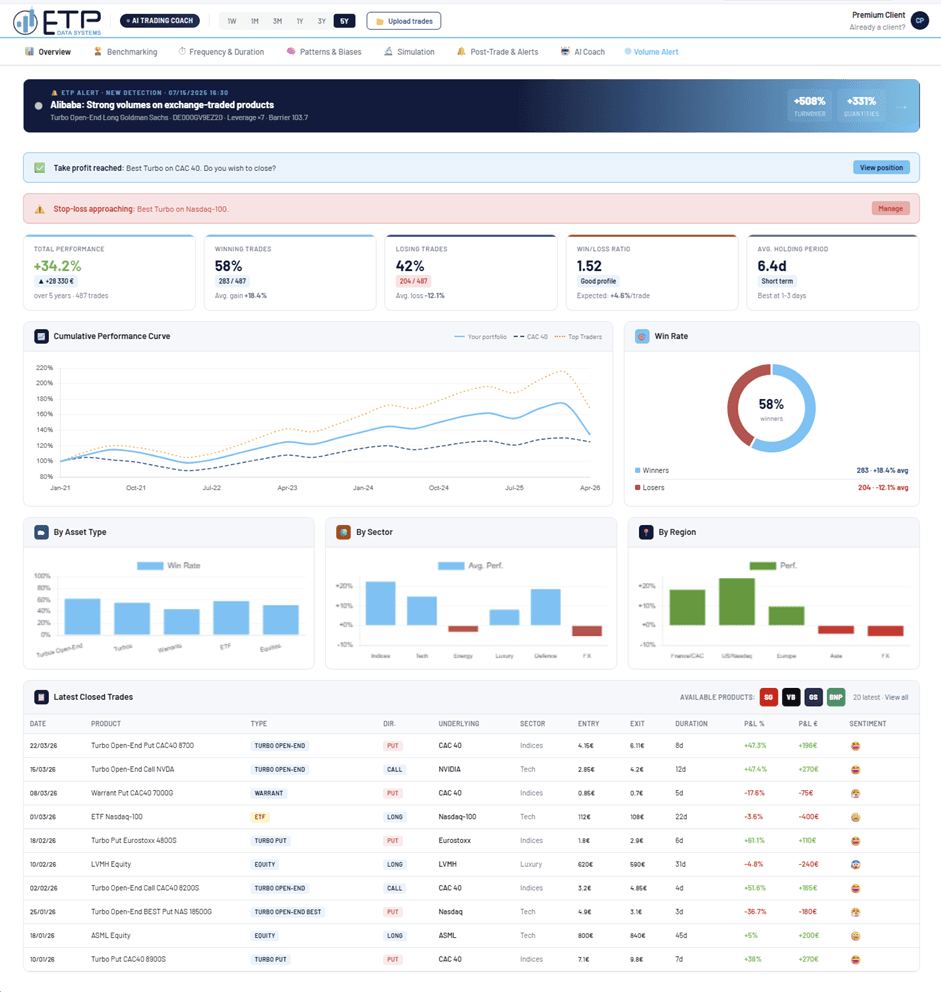Select the SG product badge

768,697
